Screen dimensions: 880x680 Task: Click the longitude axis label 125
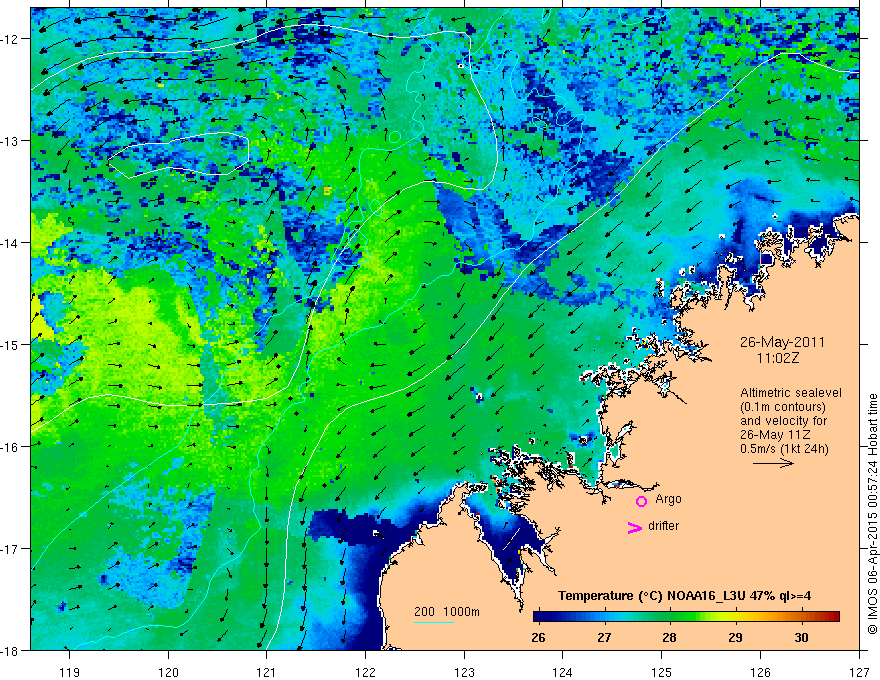click(662, 672)
